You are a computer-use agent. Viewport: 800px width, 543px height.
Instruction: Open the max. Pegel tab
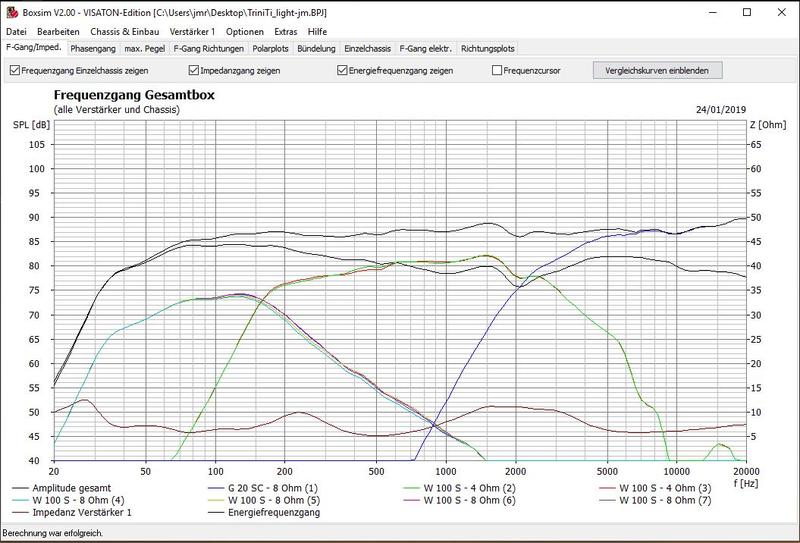click(144, 47)
